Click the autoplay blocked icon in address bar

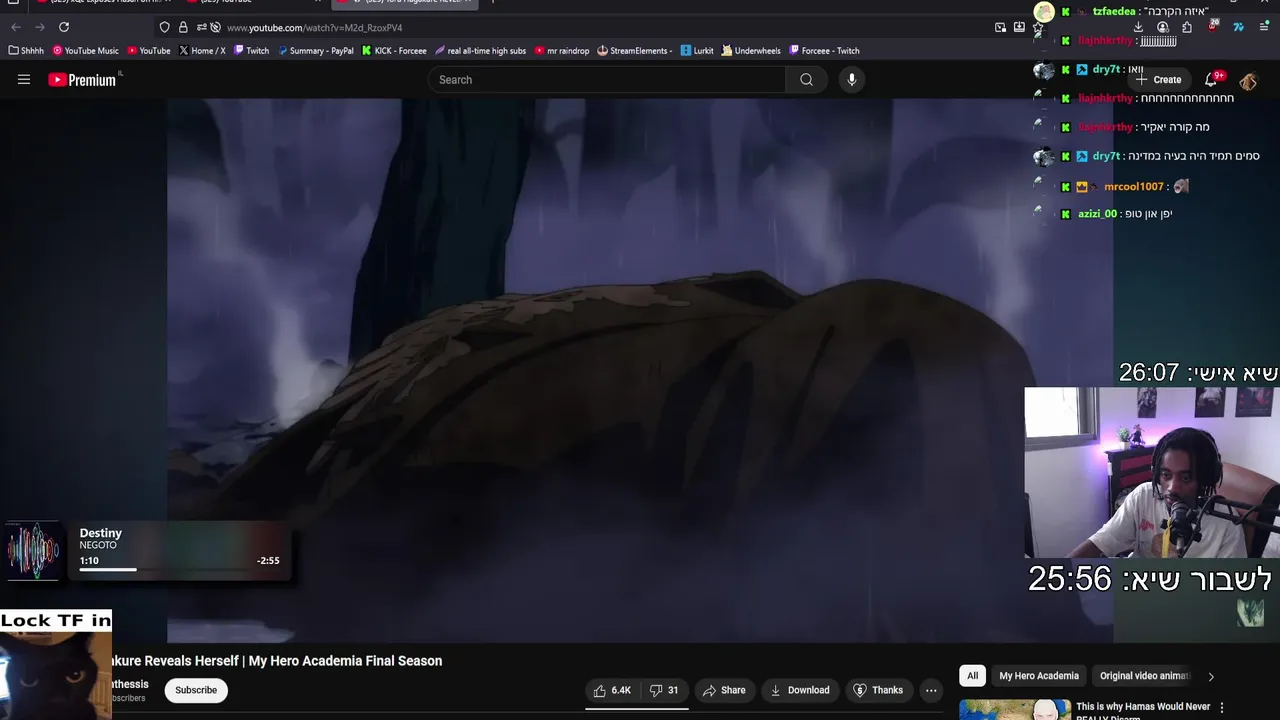pos(215,27)
